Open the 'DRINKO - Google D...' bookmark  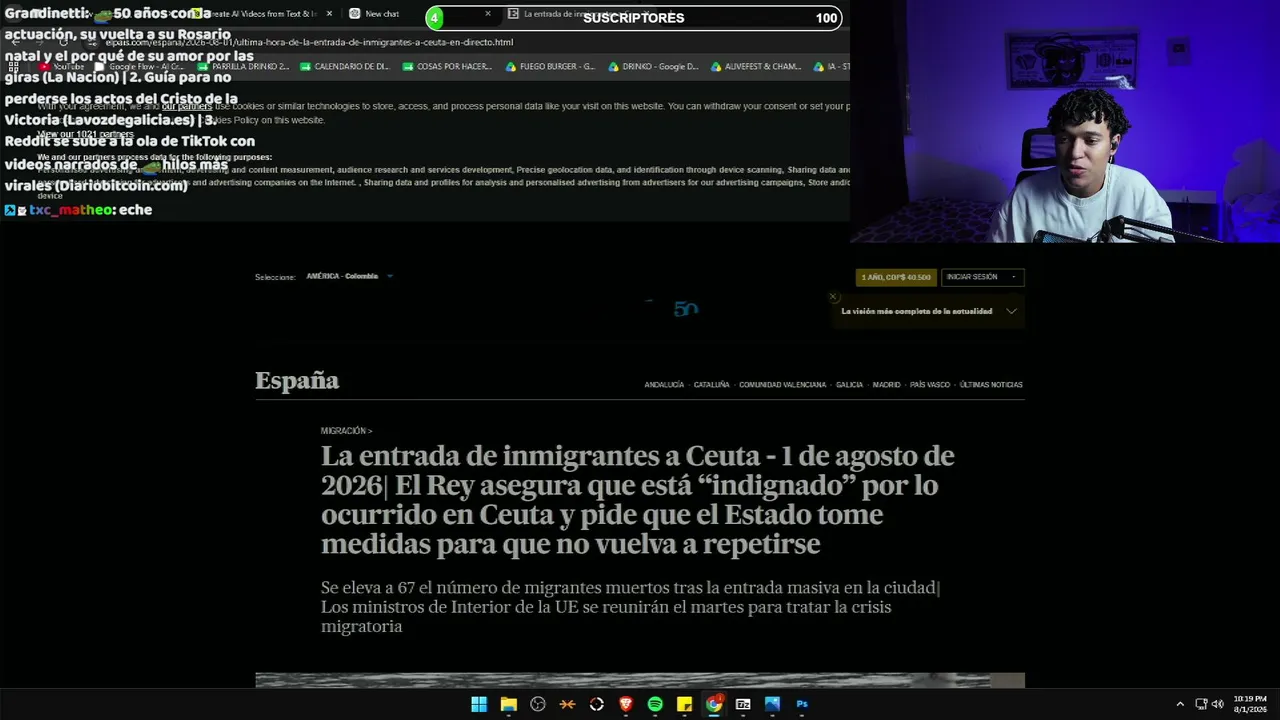pyautogui.click(x=653, y=67)
